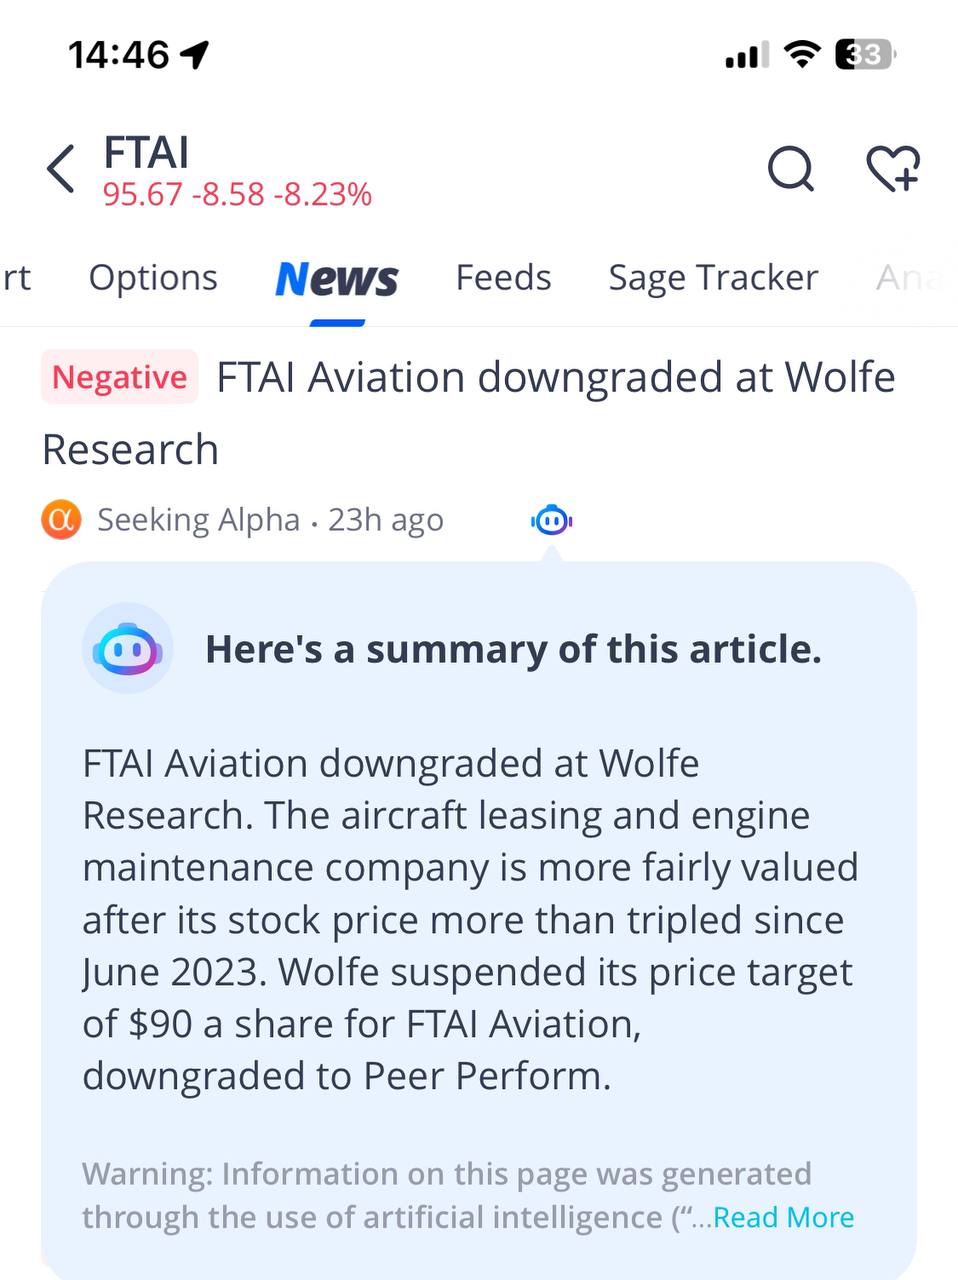
Task: Tap the article summary paragraph text
Action: coord(469,919)
